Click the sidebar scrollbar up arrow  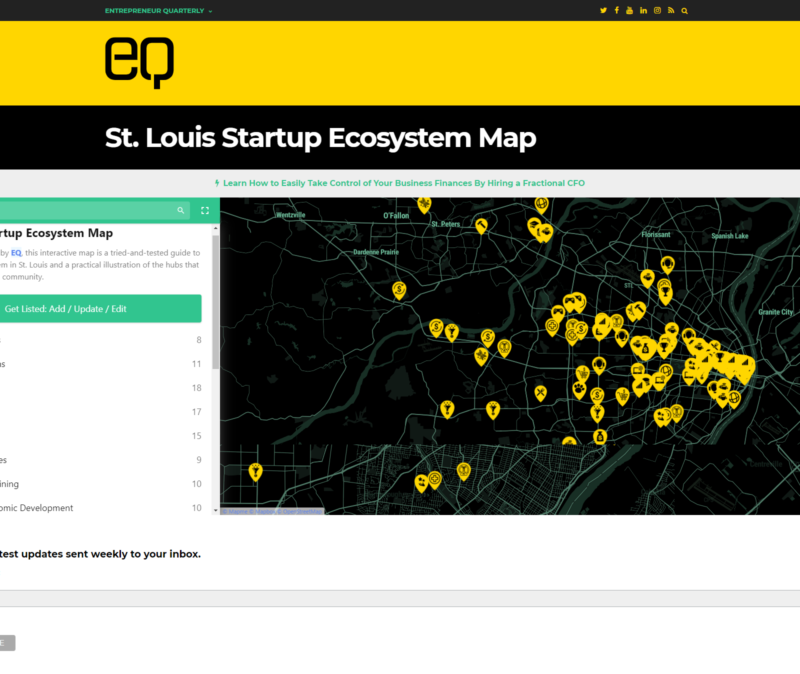(x=216, y=228)
